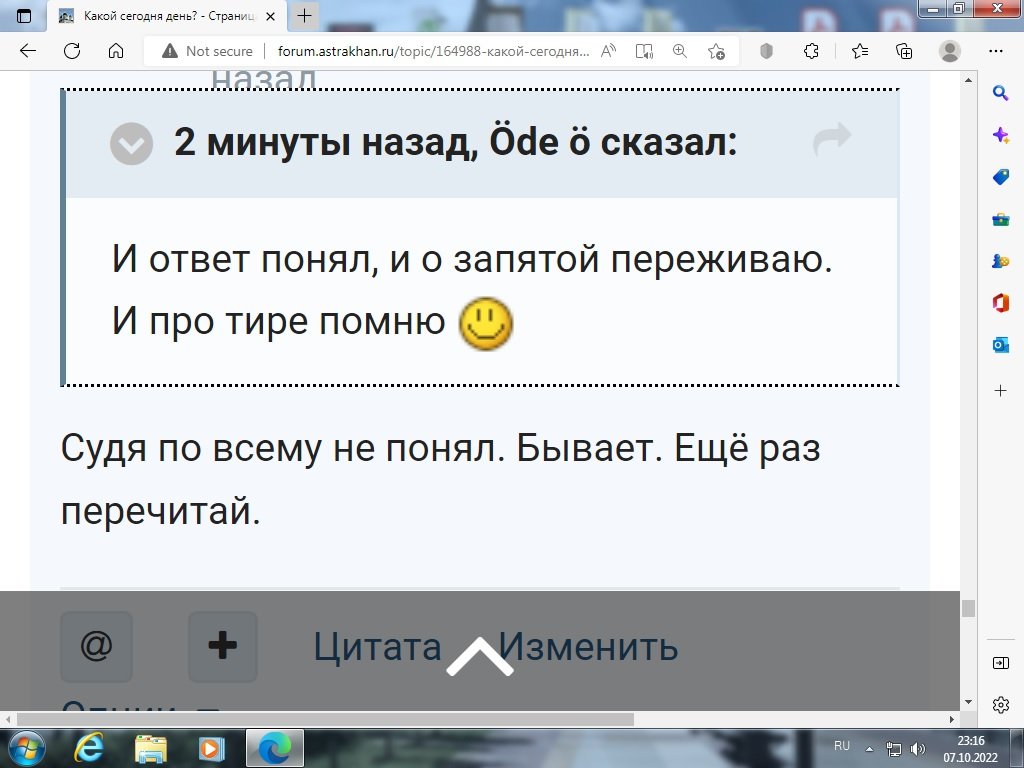Collapse the quote using the round chevron
This screenshot has height=768, width=1024.
pyautogui.click(x=131, y=144)
